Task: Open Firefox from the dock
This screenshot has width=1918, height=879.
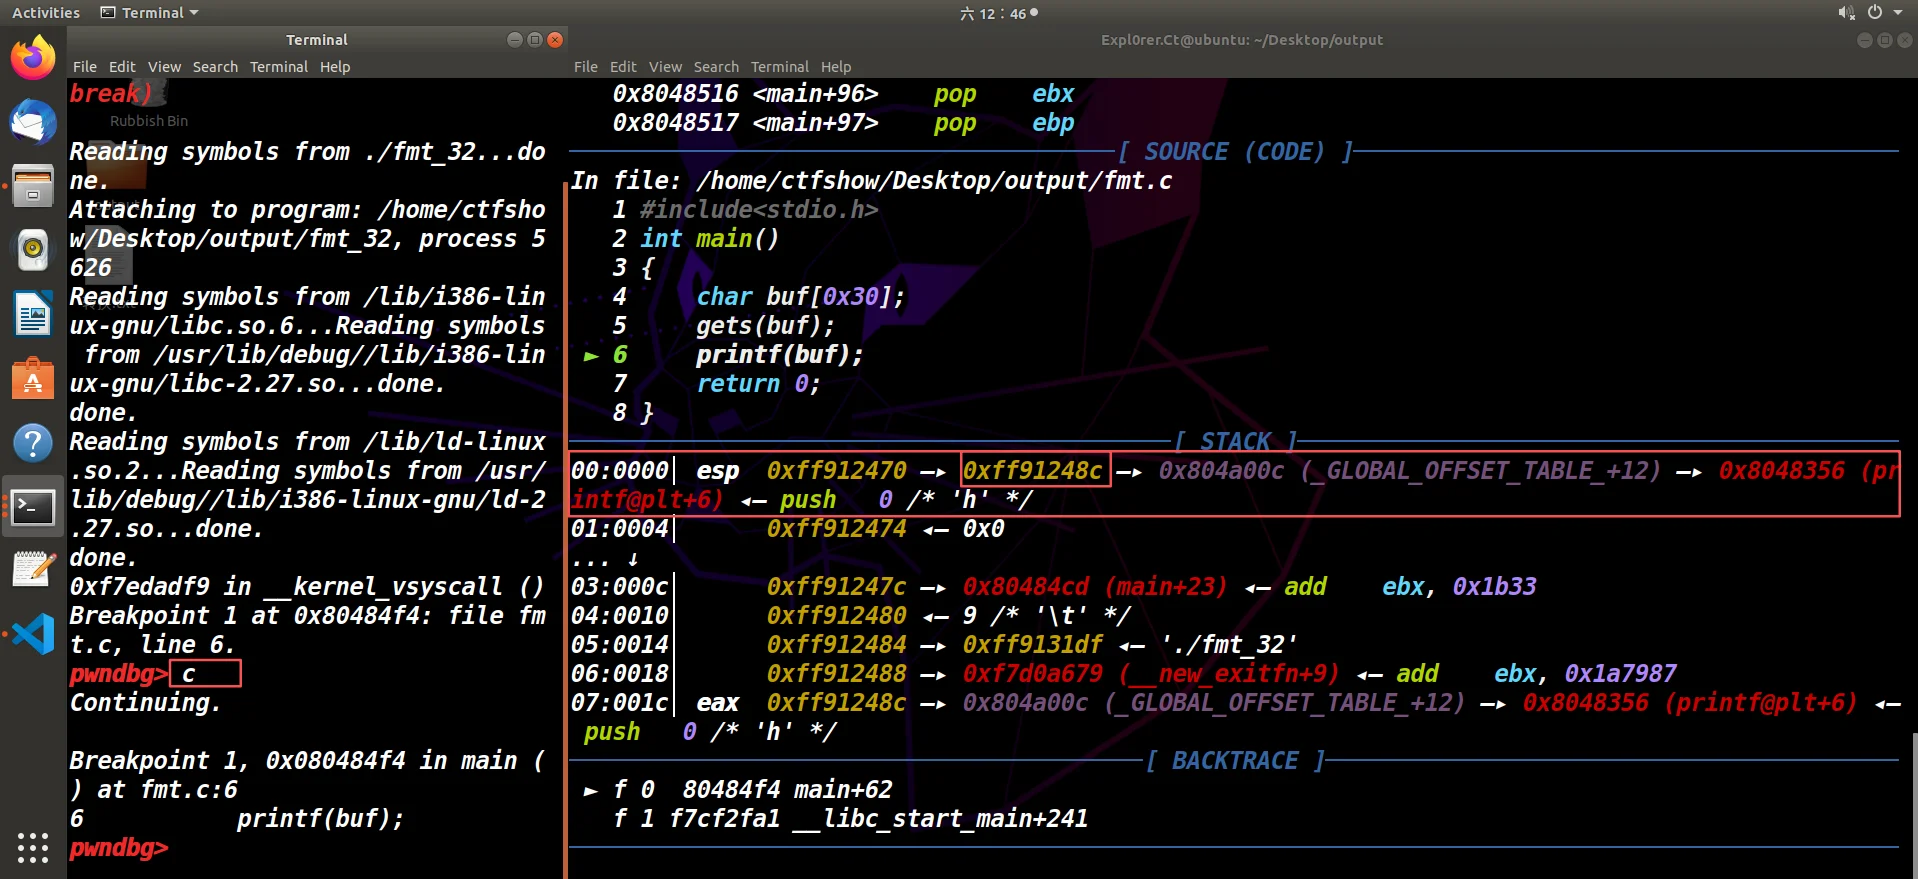Action: 33,57
